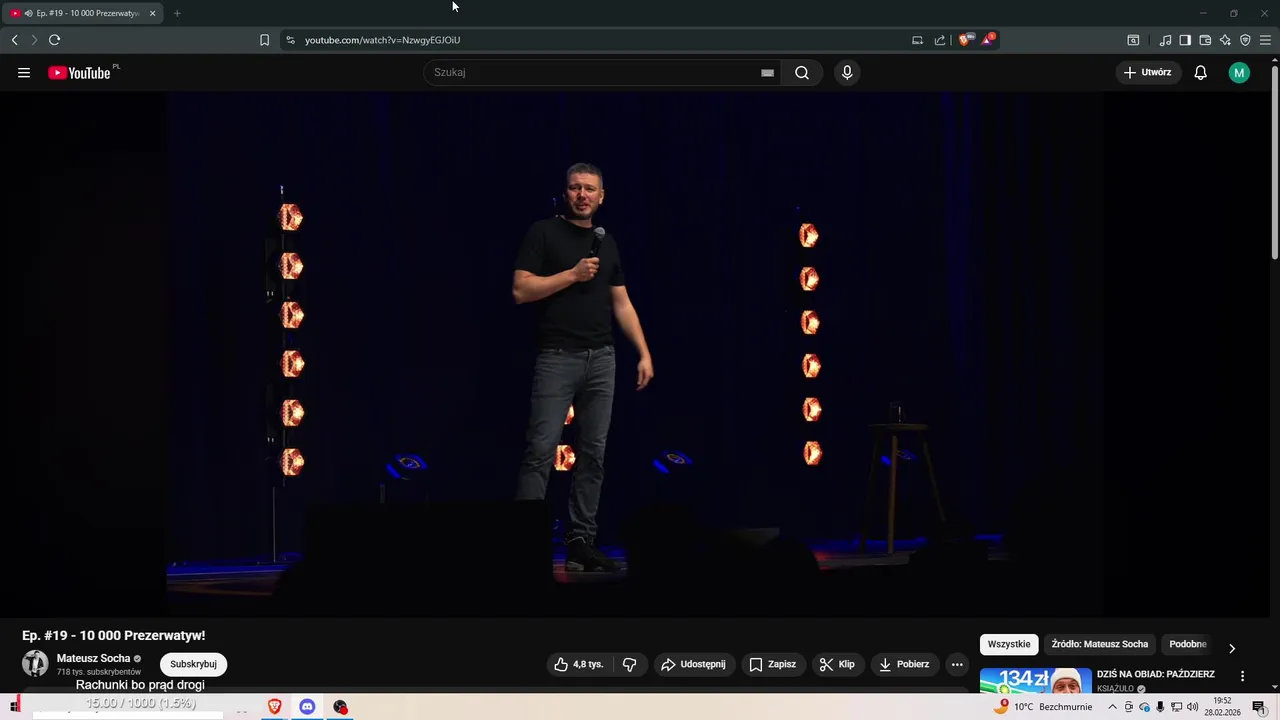Download video with Pobierz button
This screenshot has height=720, width=1280.
coord(904,664)
